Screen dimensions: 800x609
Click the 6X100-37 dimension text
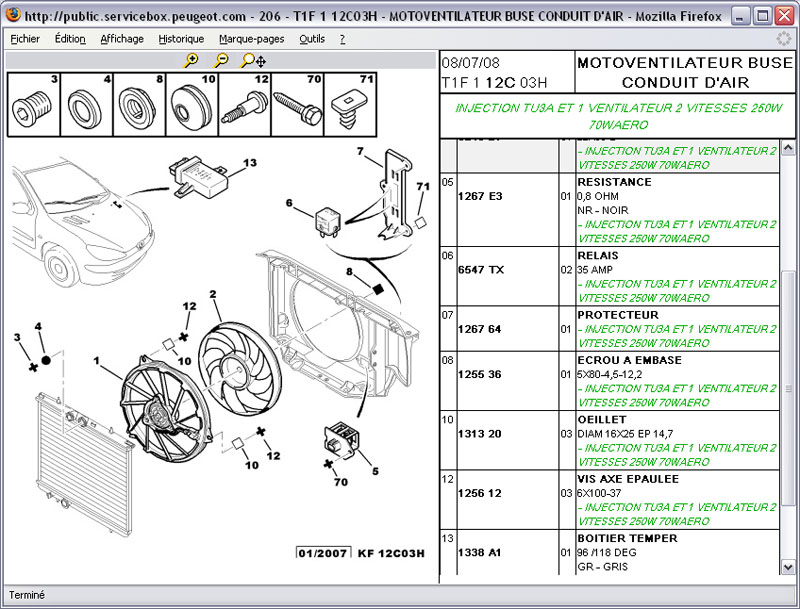[x=599, y=493]
